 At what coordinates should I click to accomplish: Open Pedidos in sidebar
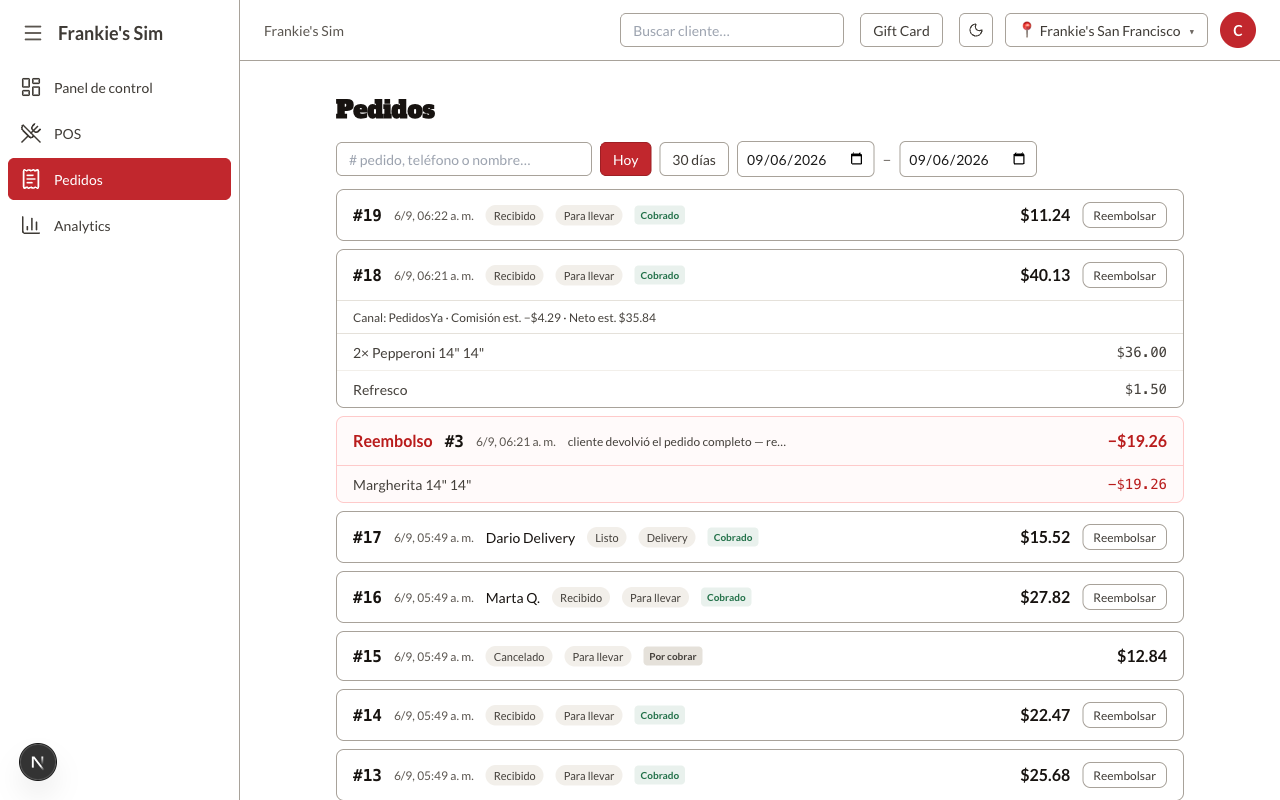click(x=119, y=179)
